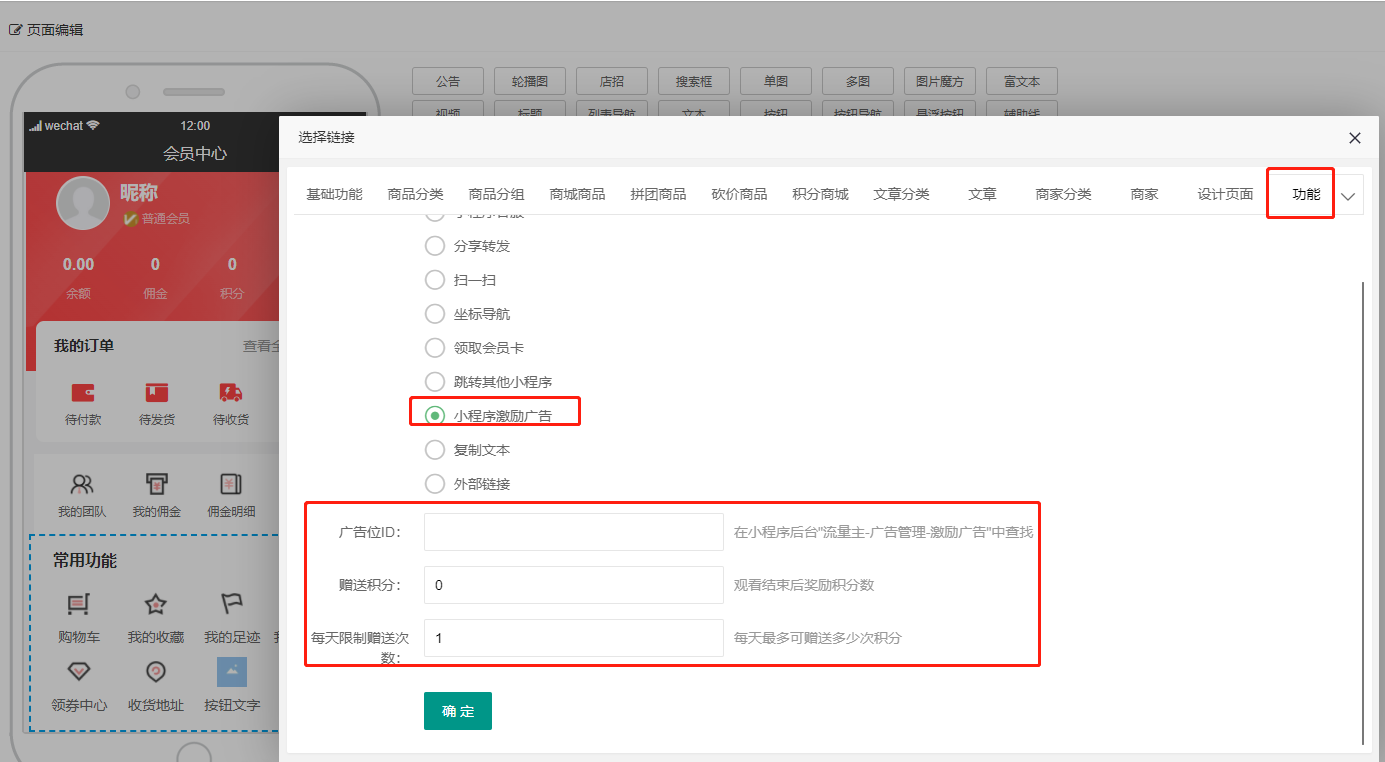The height and width of the screenshot is (762, 1385).
Task: Close the 选择链接 dialog
Action: [1355, 138]
